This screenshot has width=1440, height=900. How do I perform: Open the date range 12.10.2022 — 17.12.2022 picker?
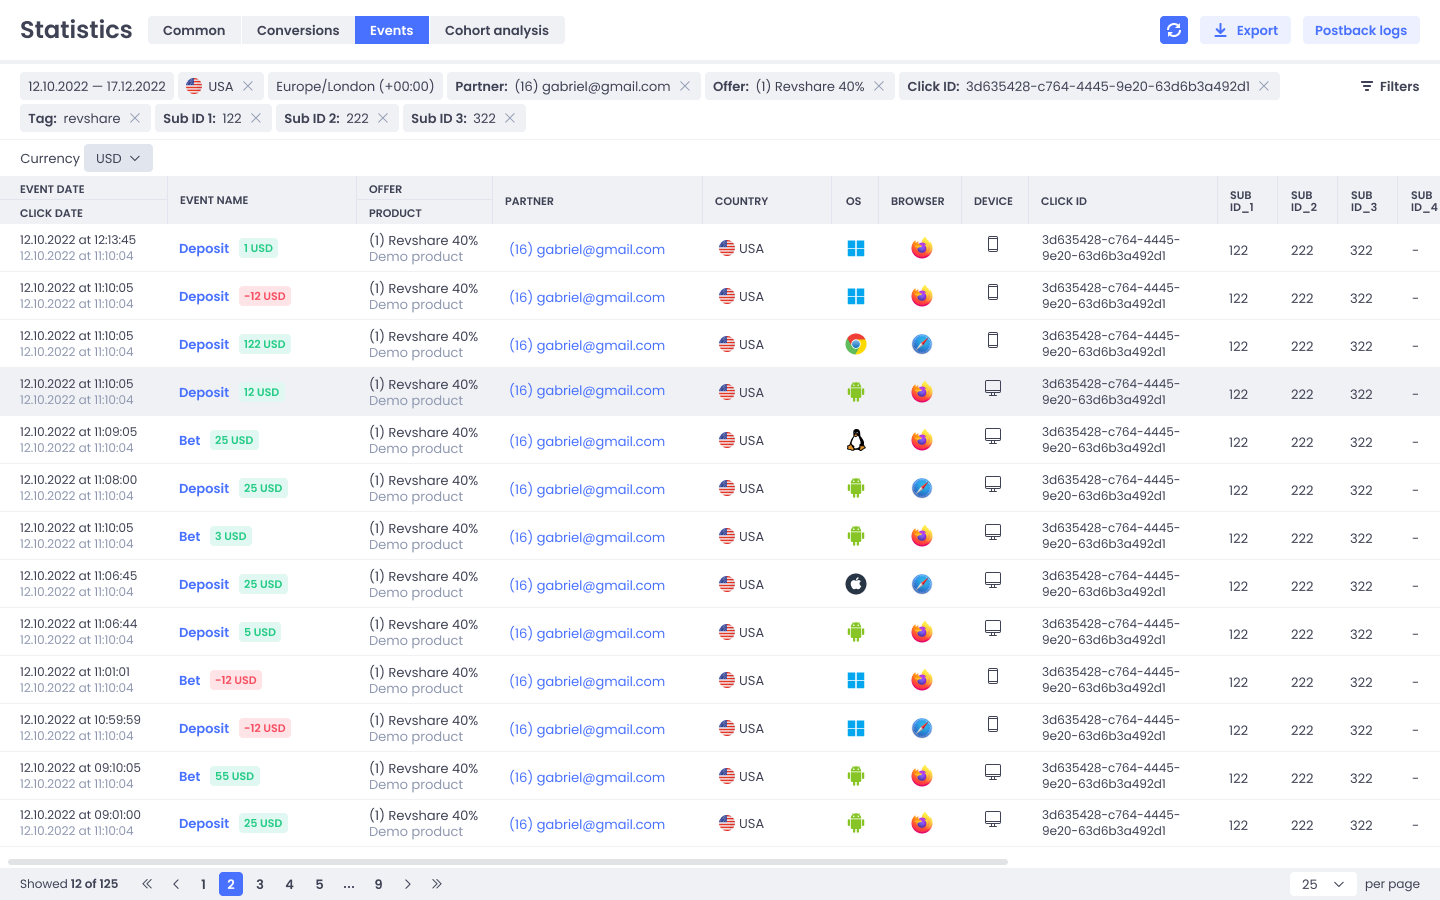click(97, 86)
